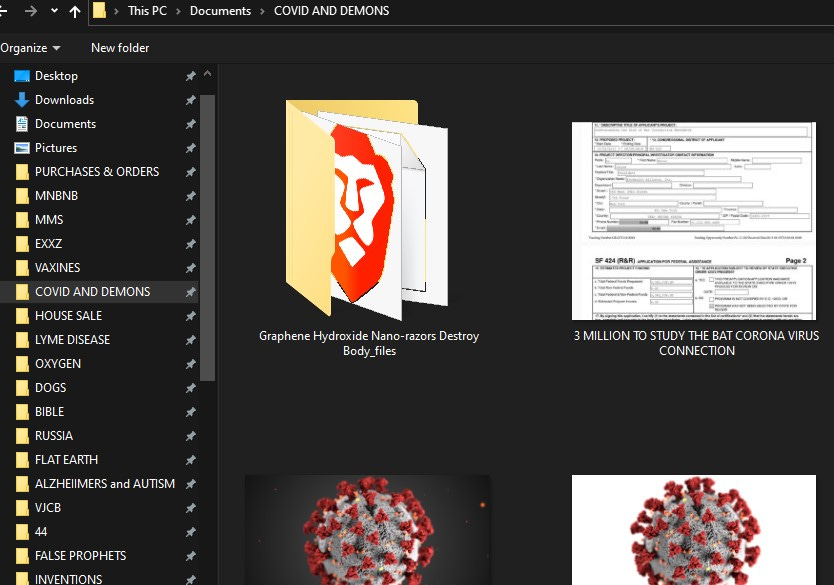Select MNBNB folder in sidebar
This screenshot has height=585, width=834.
point(99,196)
